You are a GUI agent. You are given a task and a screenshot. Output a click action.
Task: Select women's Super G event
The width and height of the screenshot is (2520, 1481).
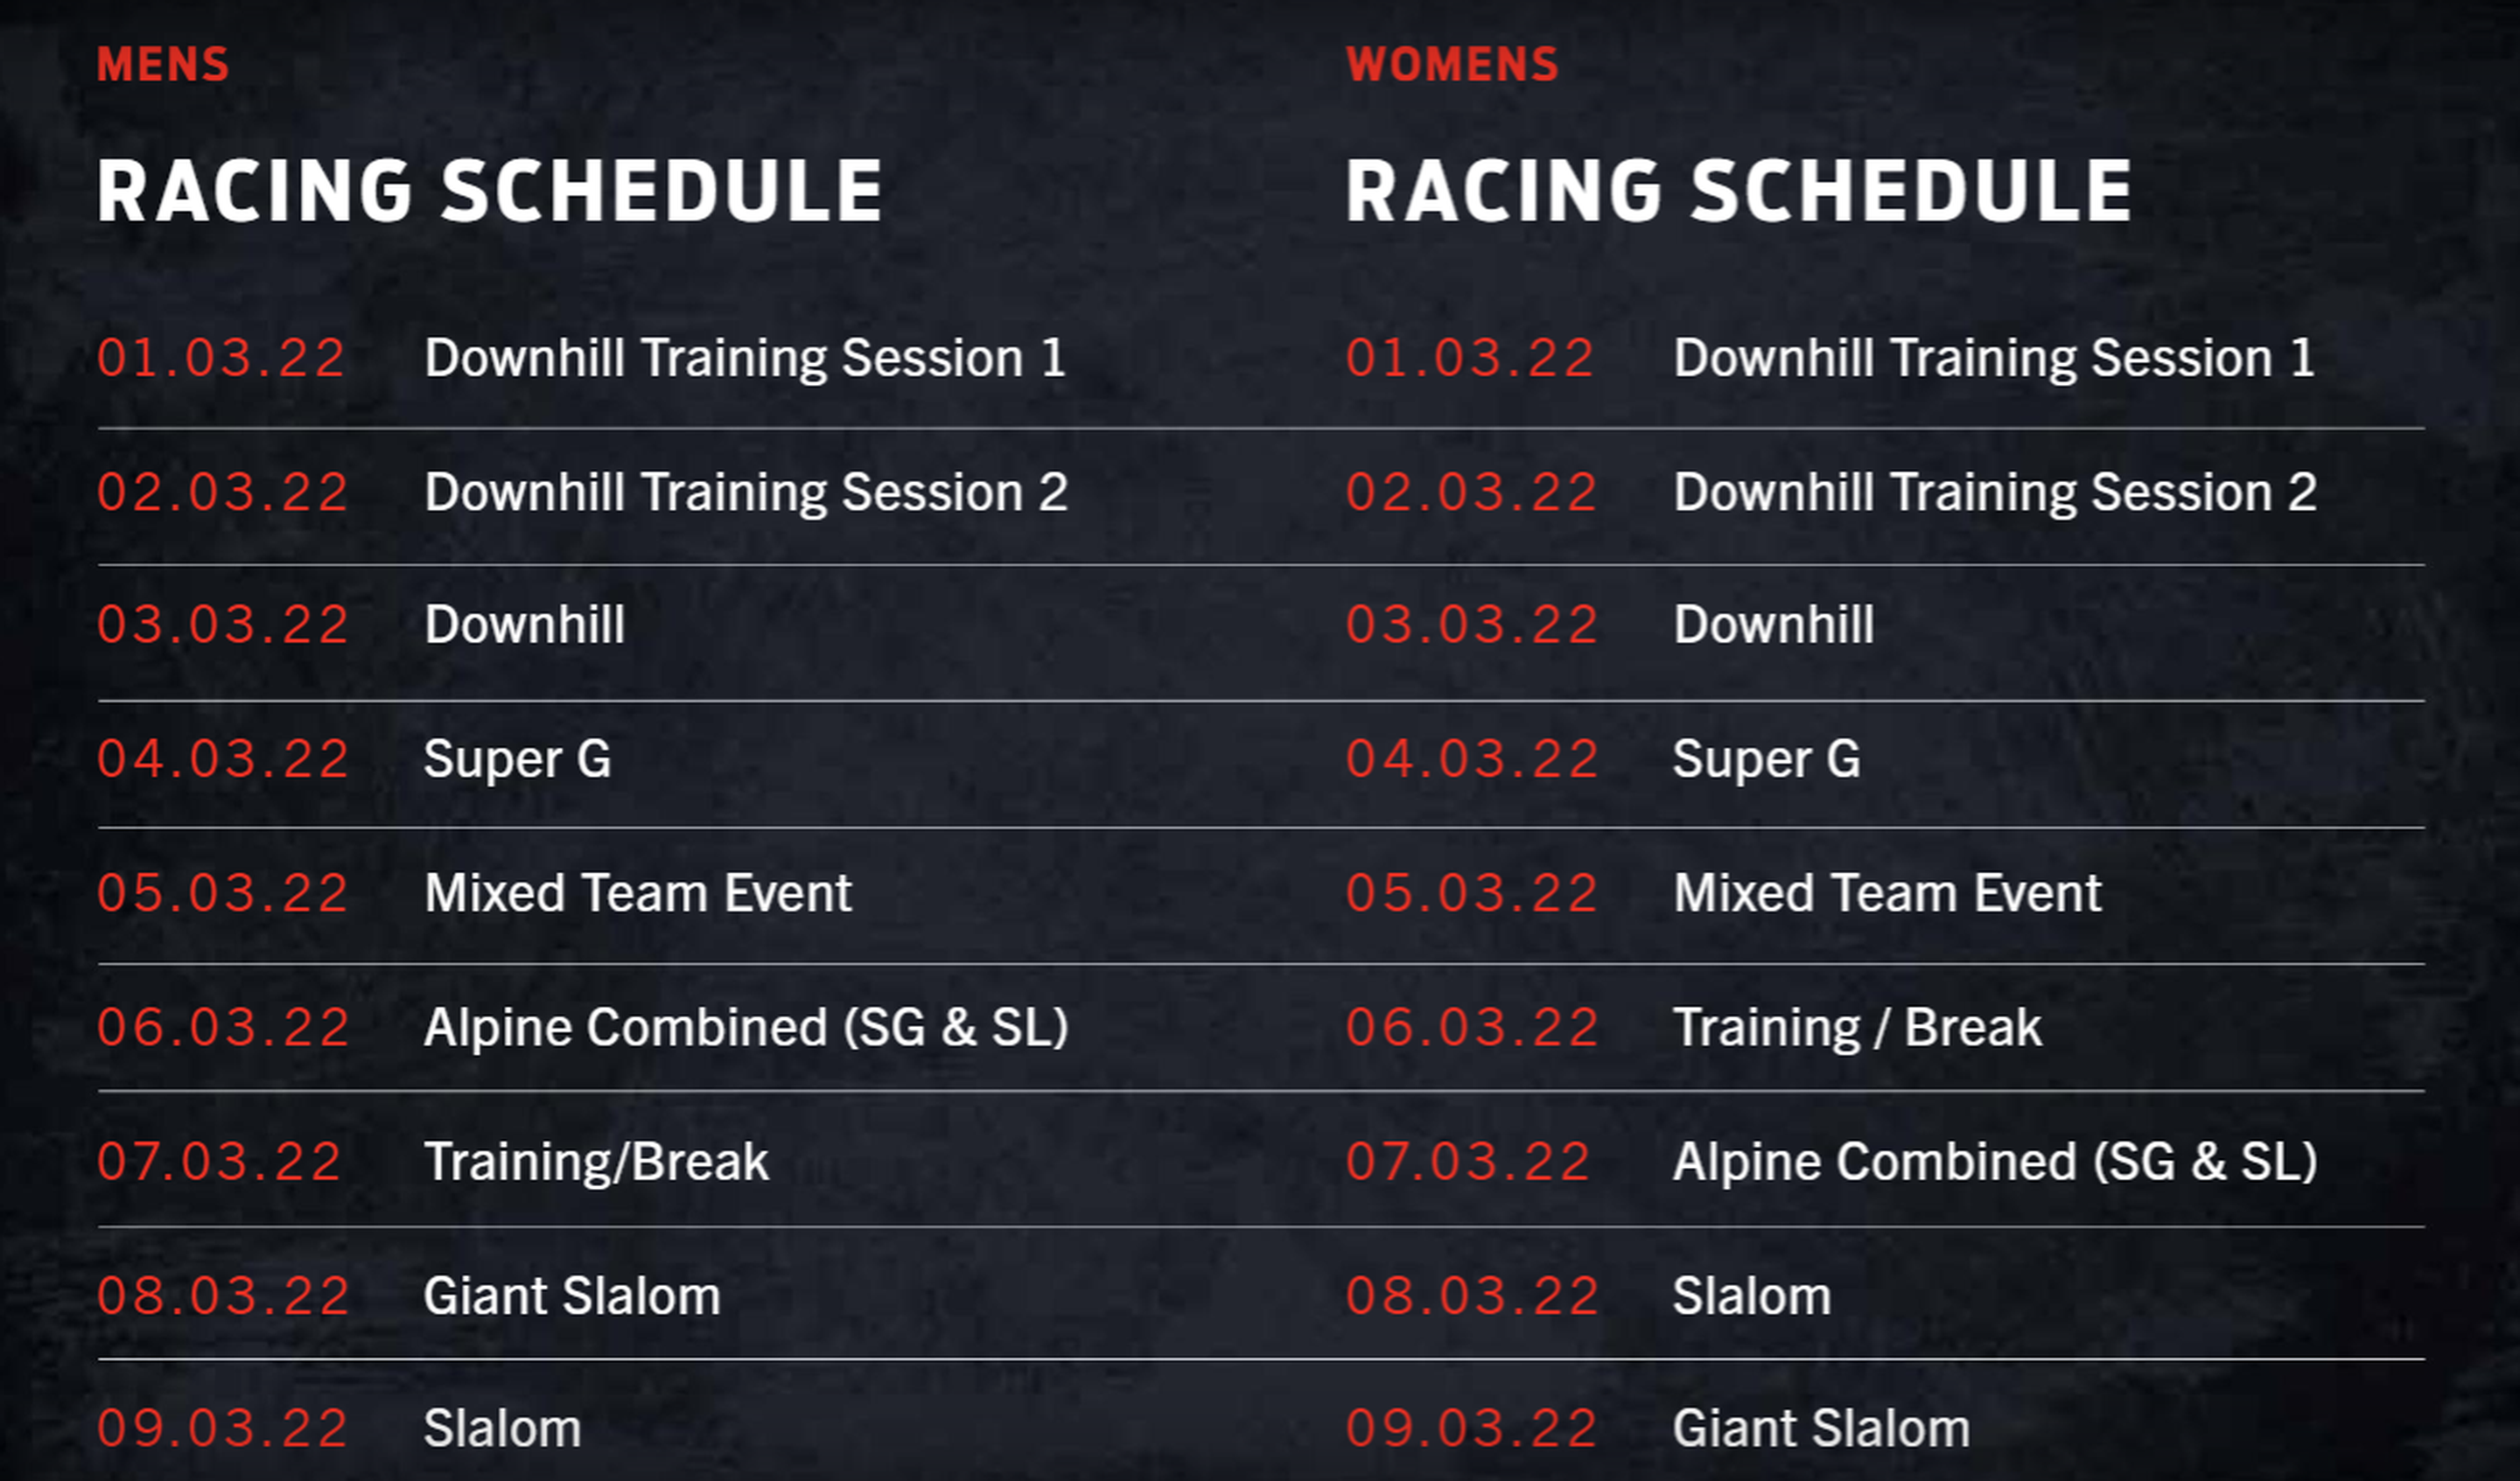pos(1766,759)
